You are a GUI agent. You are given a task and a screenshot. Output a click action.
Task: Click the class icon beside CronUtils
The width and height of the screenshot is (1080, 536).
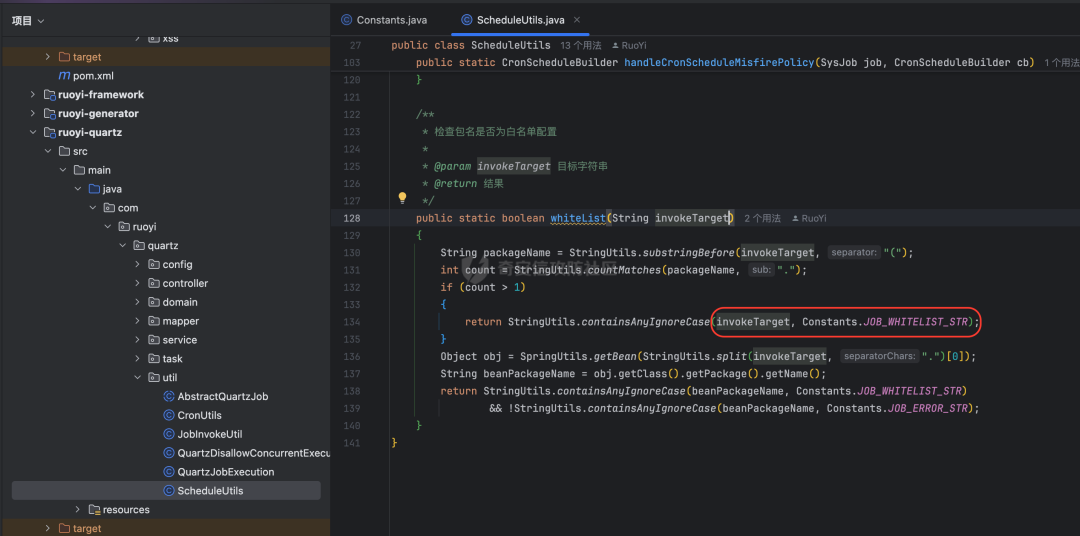pyautogui.click(x=168, y=415)
